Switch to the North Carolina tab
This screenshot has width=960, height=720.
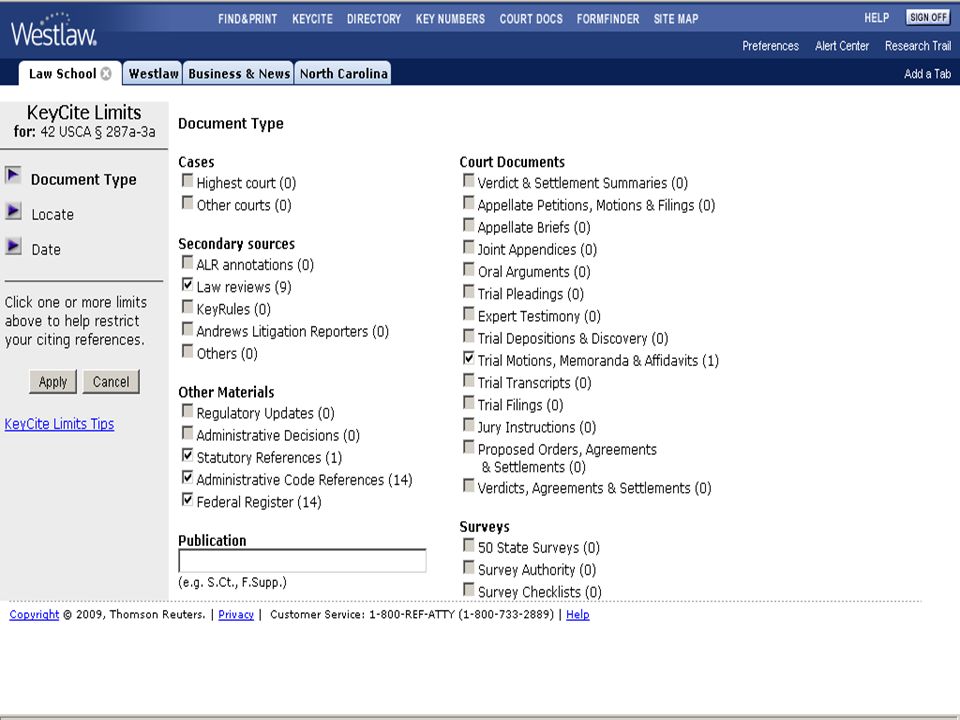[x=343, y=73]
